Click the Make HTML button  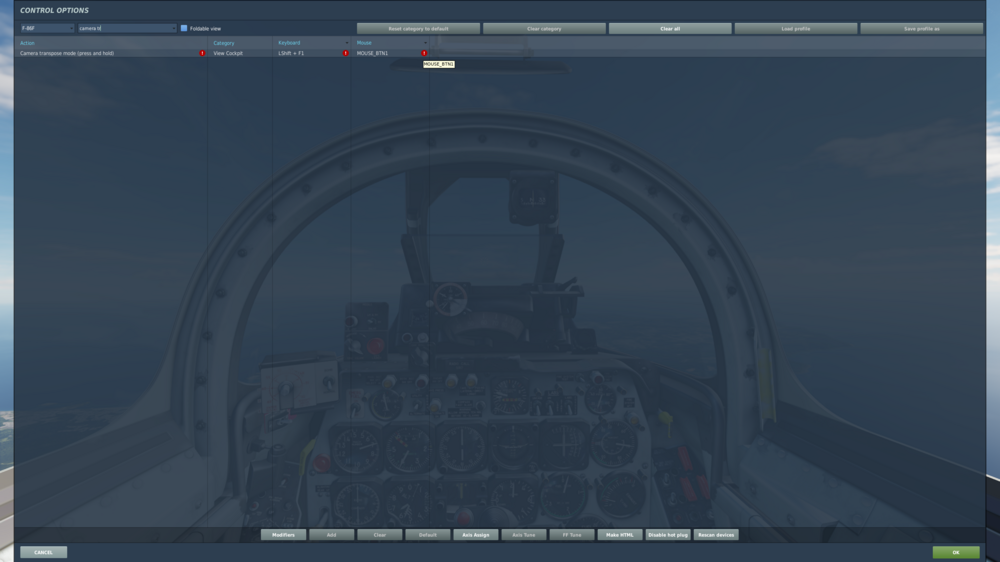(x=620, y=535)
